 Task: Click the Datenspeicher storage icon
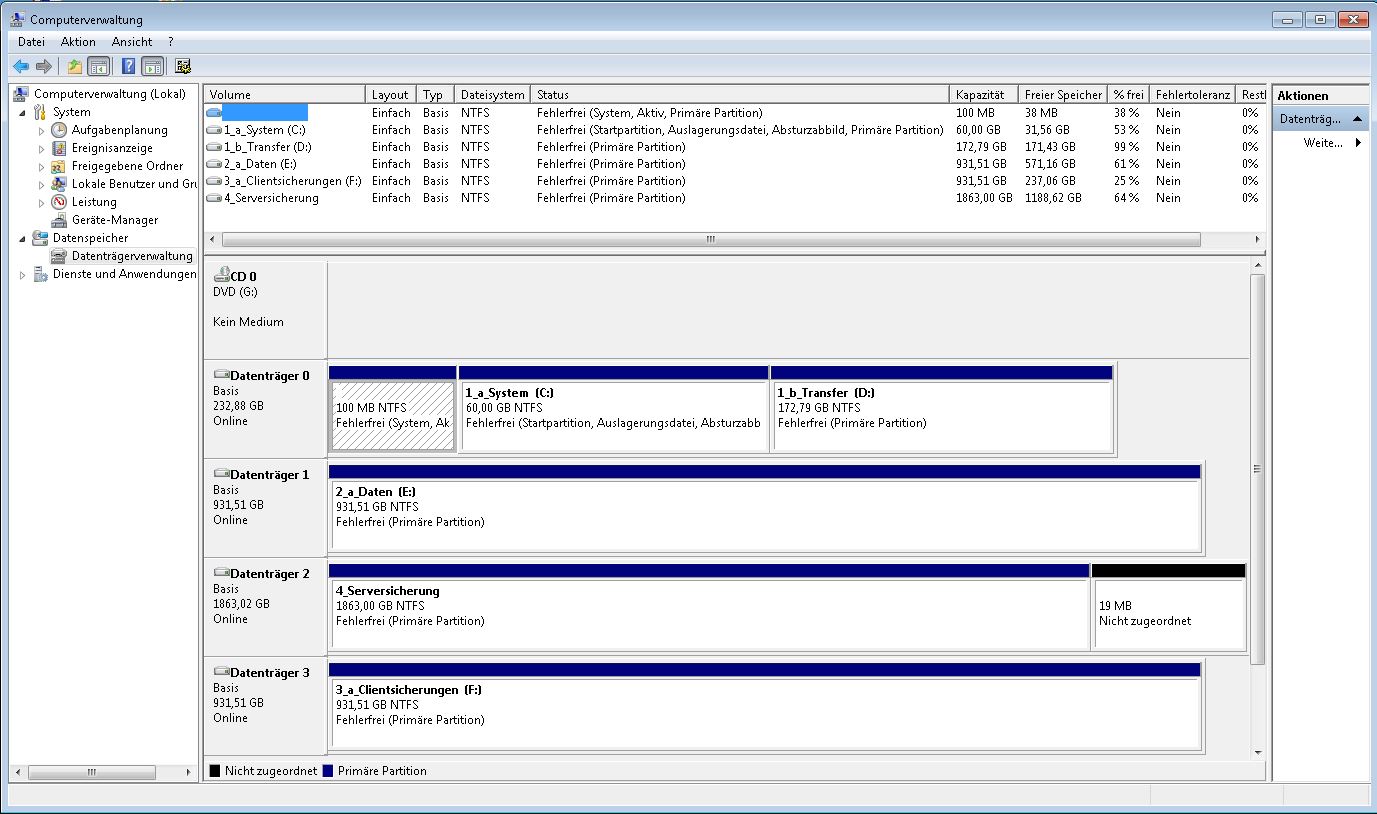point(40,238)
